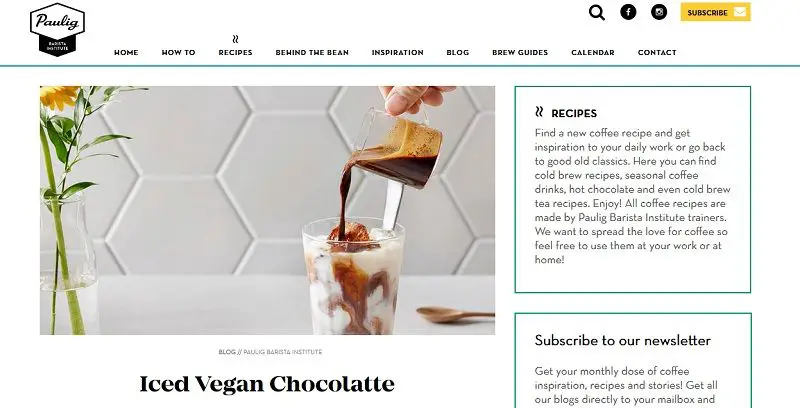Open Brew Guides from navigation

pos(520,53)
